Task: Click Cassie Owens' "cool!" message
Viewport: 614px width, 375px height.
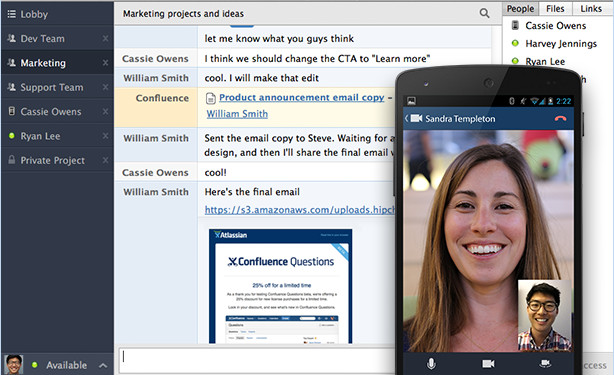Action: [215, 173]
